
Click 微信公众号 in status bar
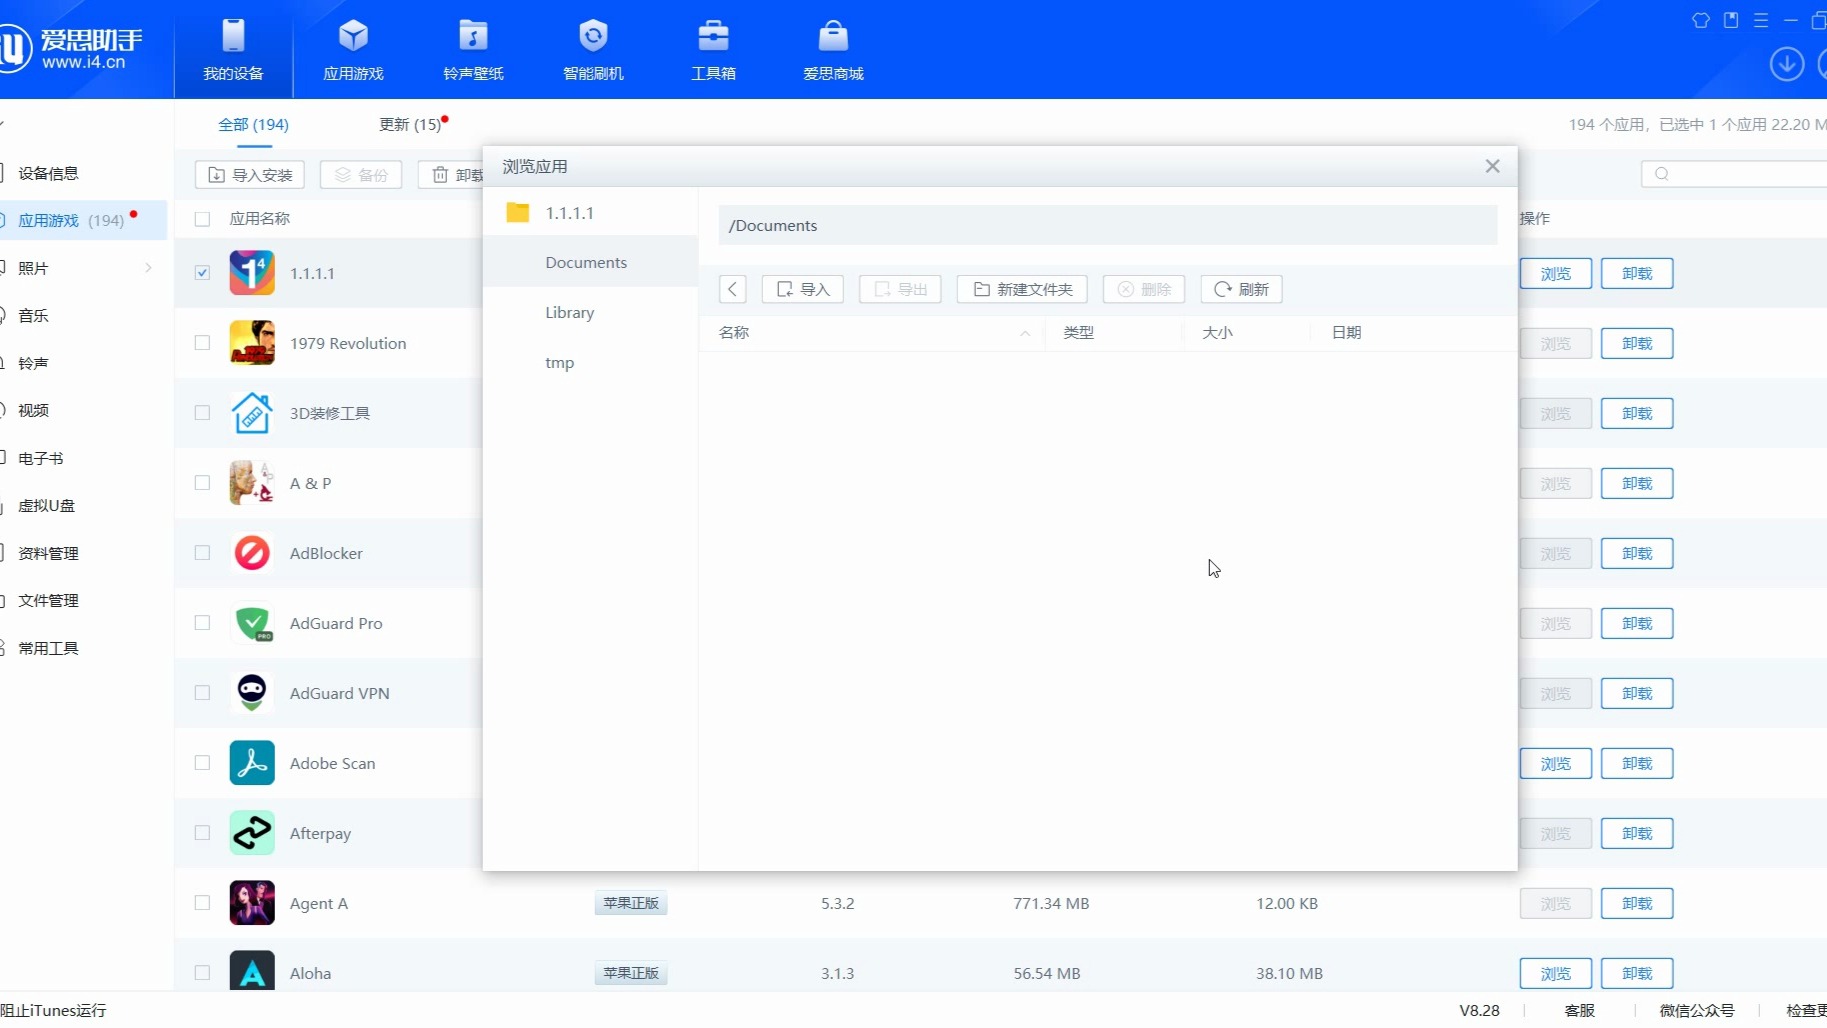click(1697, 1011)
